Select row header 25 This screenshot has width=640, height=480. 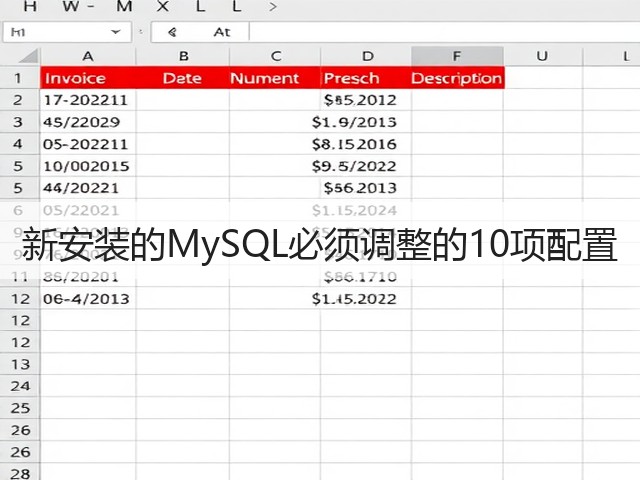click(20, 408)
